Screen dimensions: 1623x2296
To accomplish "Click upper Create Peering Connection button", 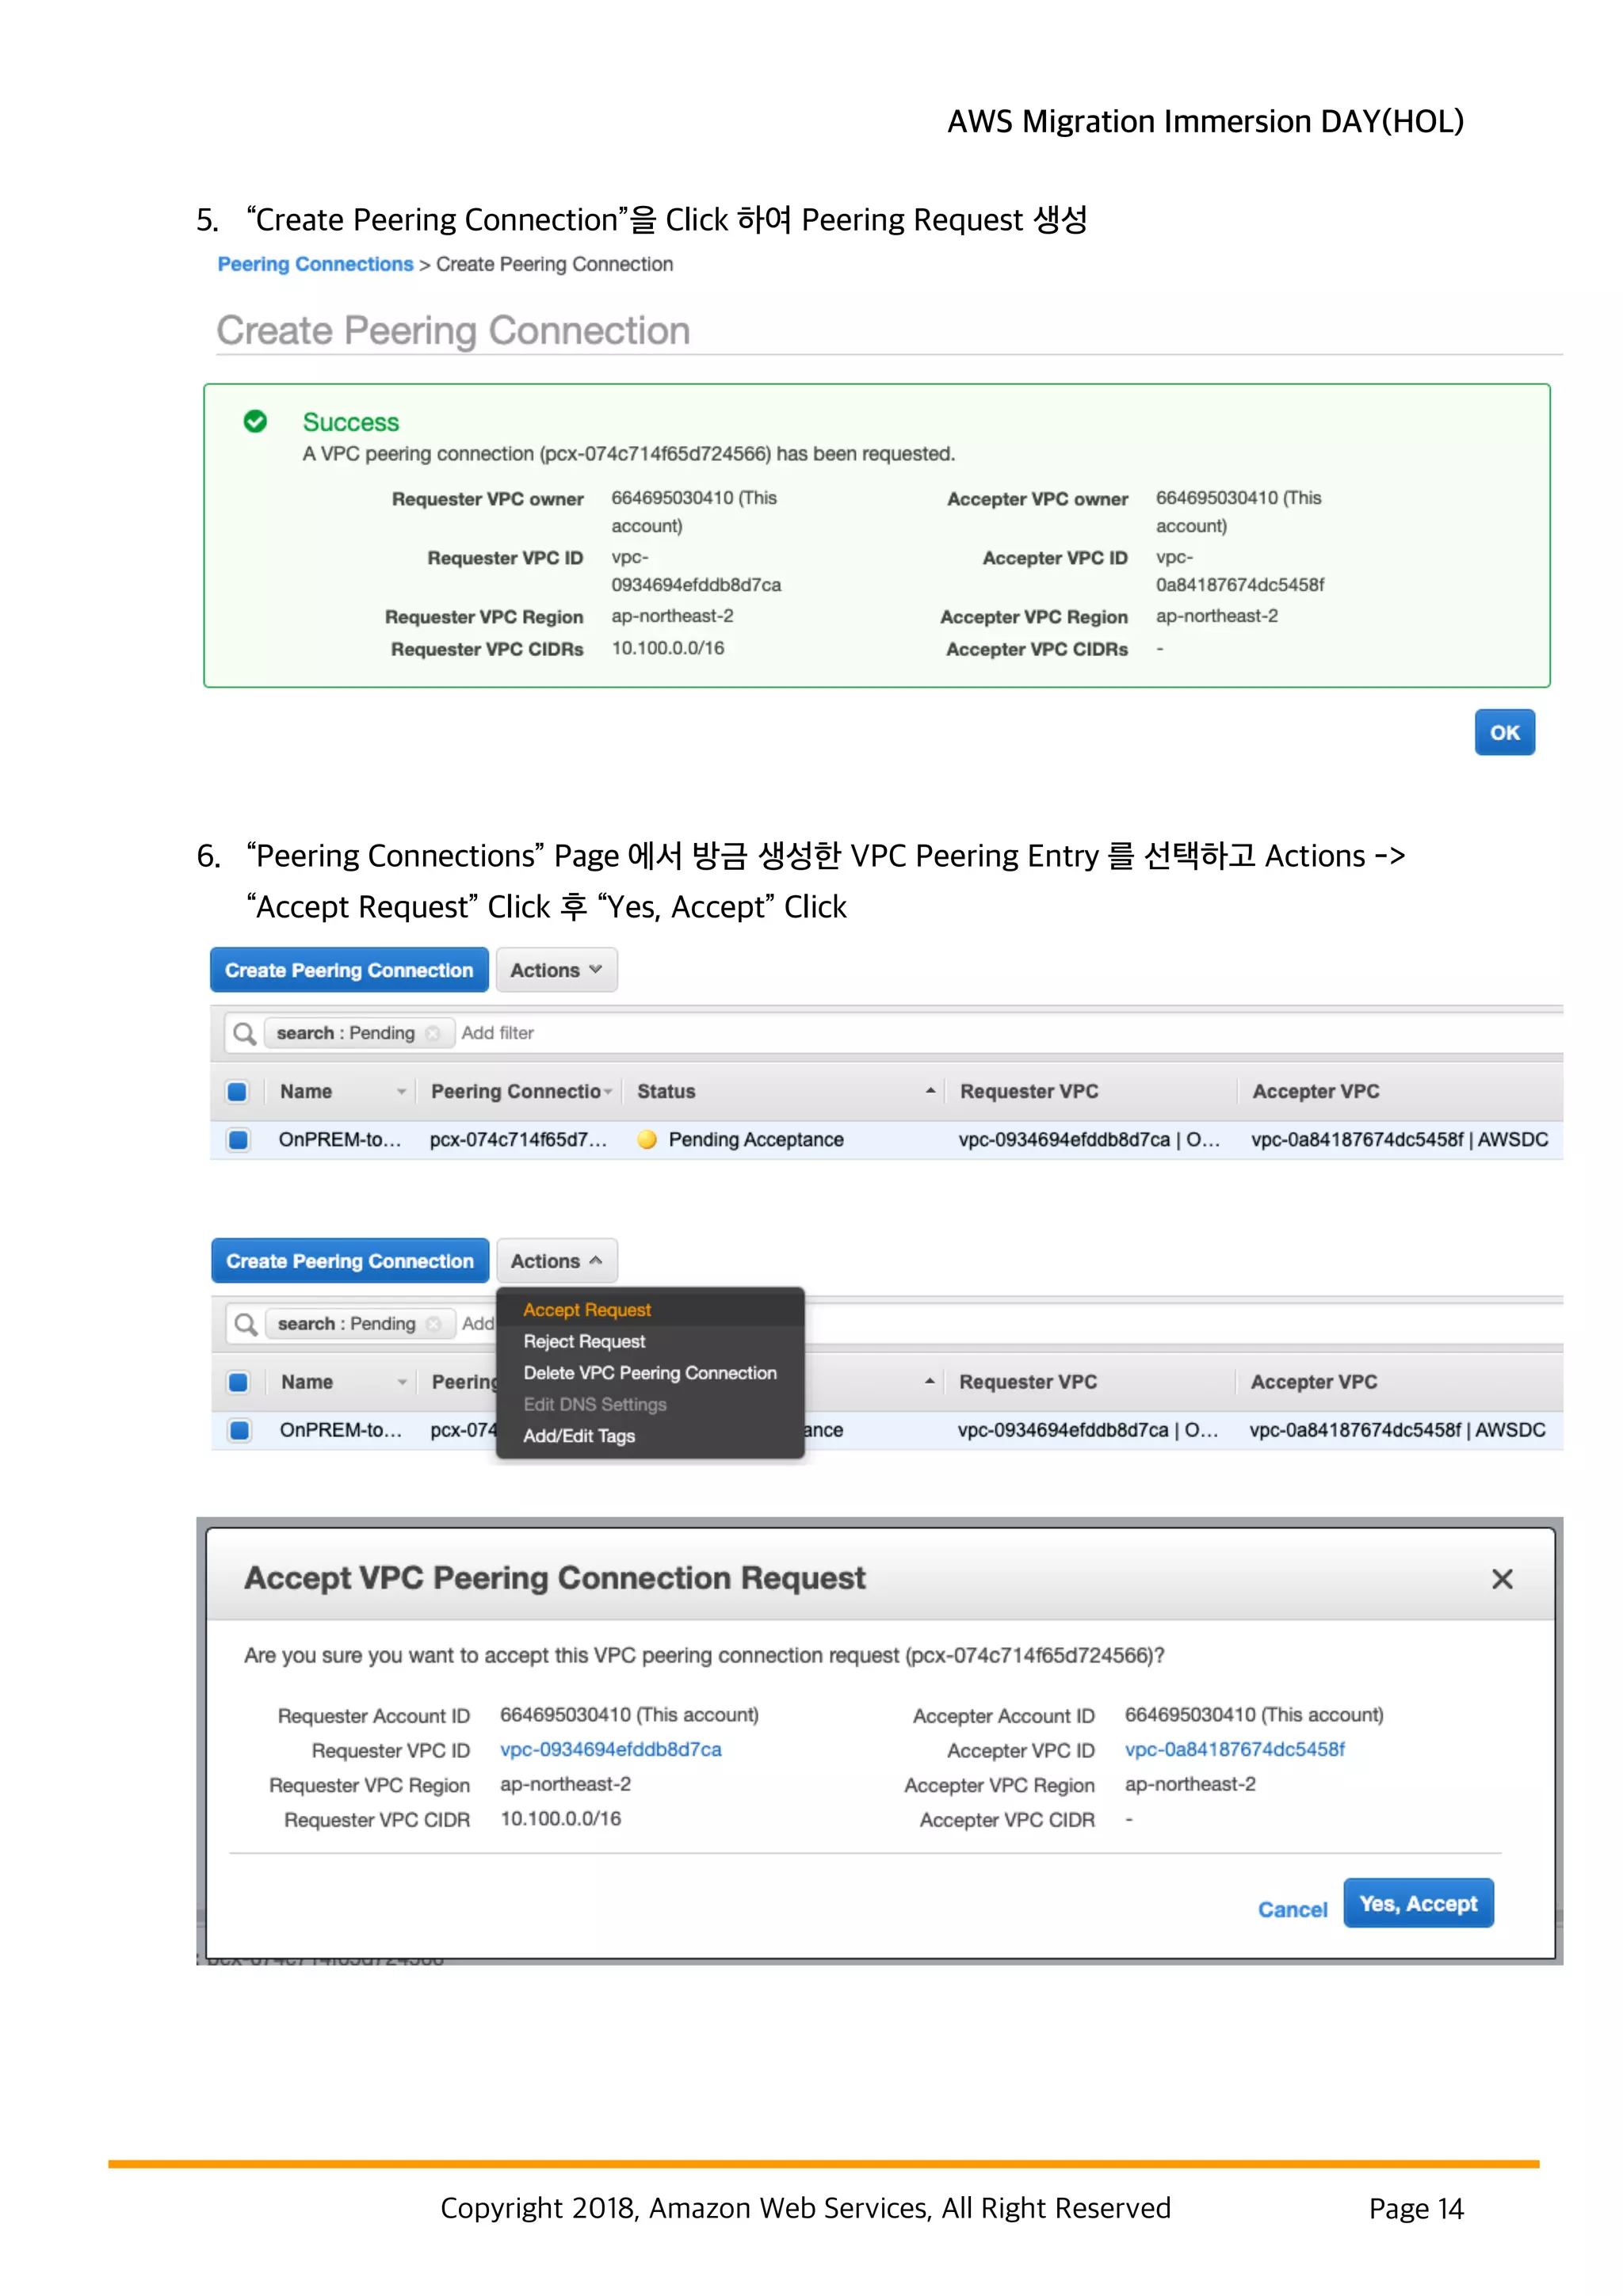I will point(349,970).
